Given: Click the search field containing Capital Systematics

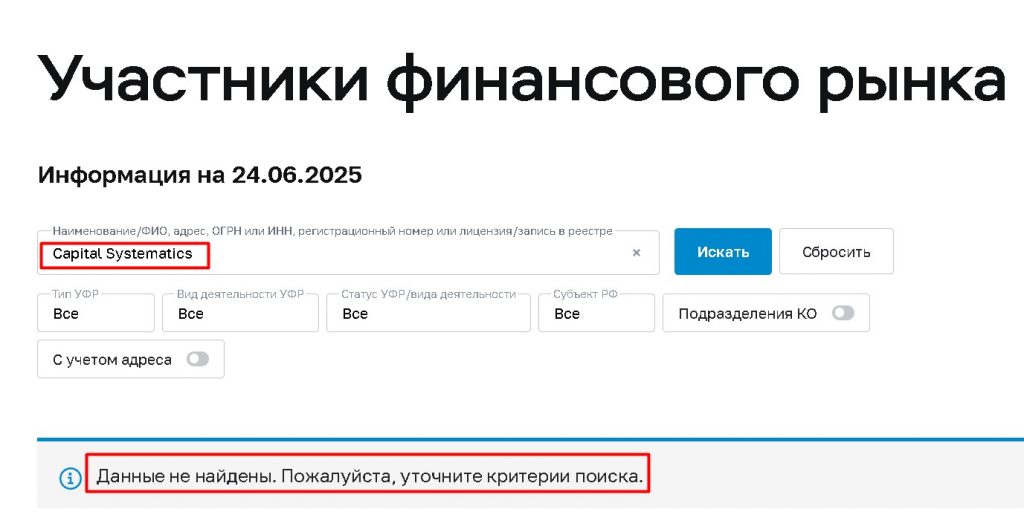Looking at the screenshot, I should tap(348, 253).
